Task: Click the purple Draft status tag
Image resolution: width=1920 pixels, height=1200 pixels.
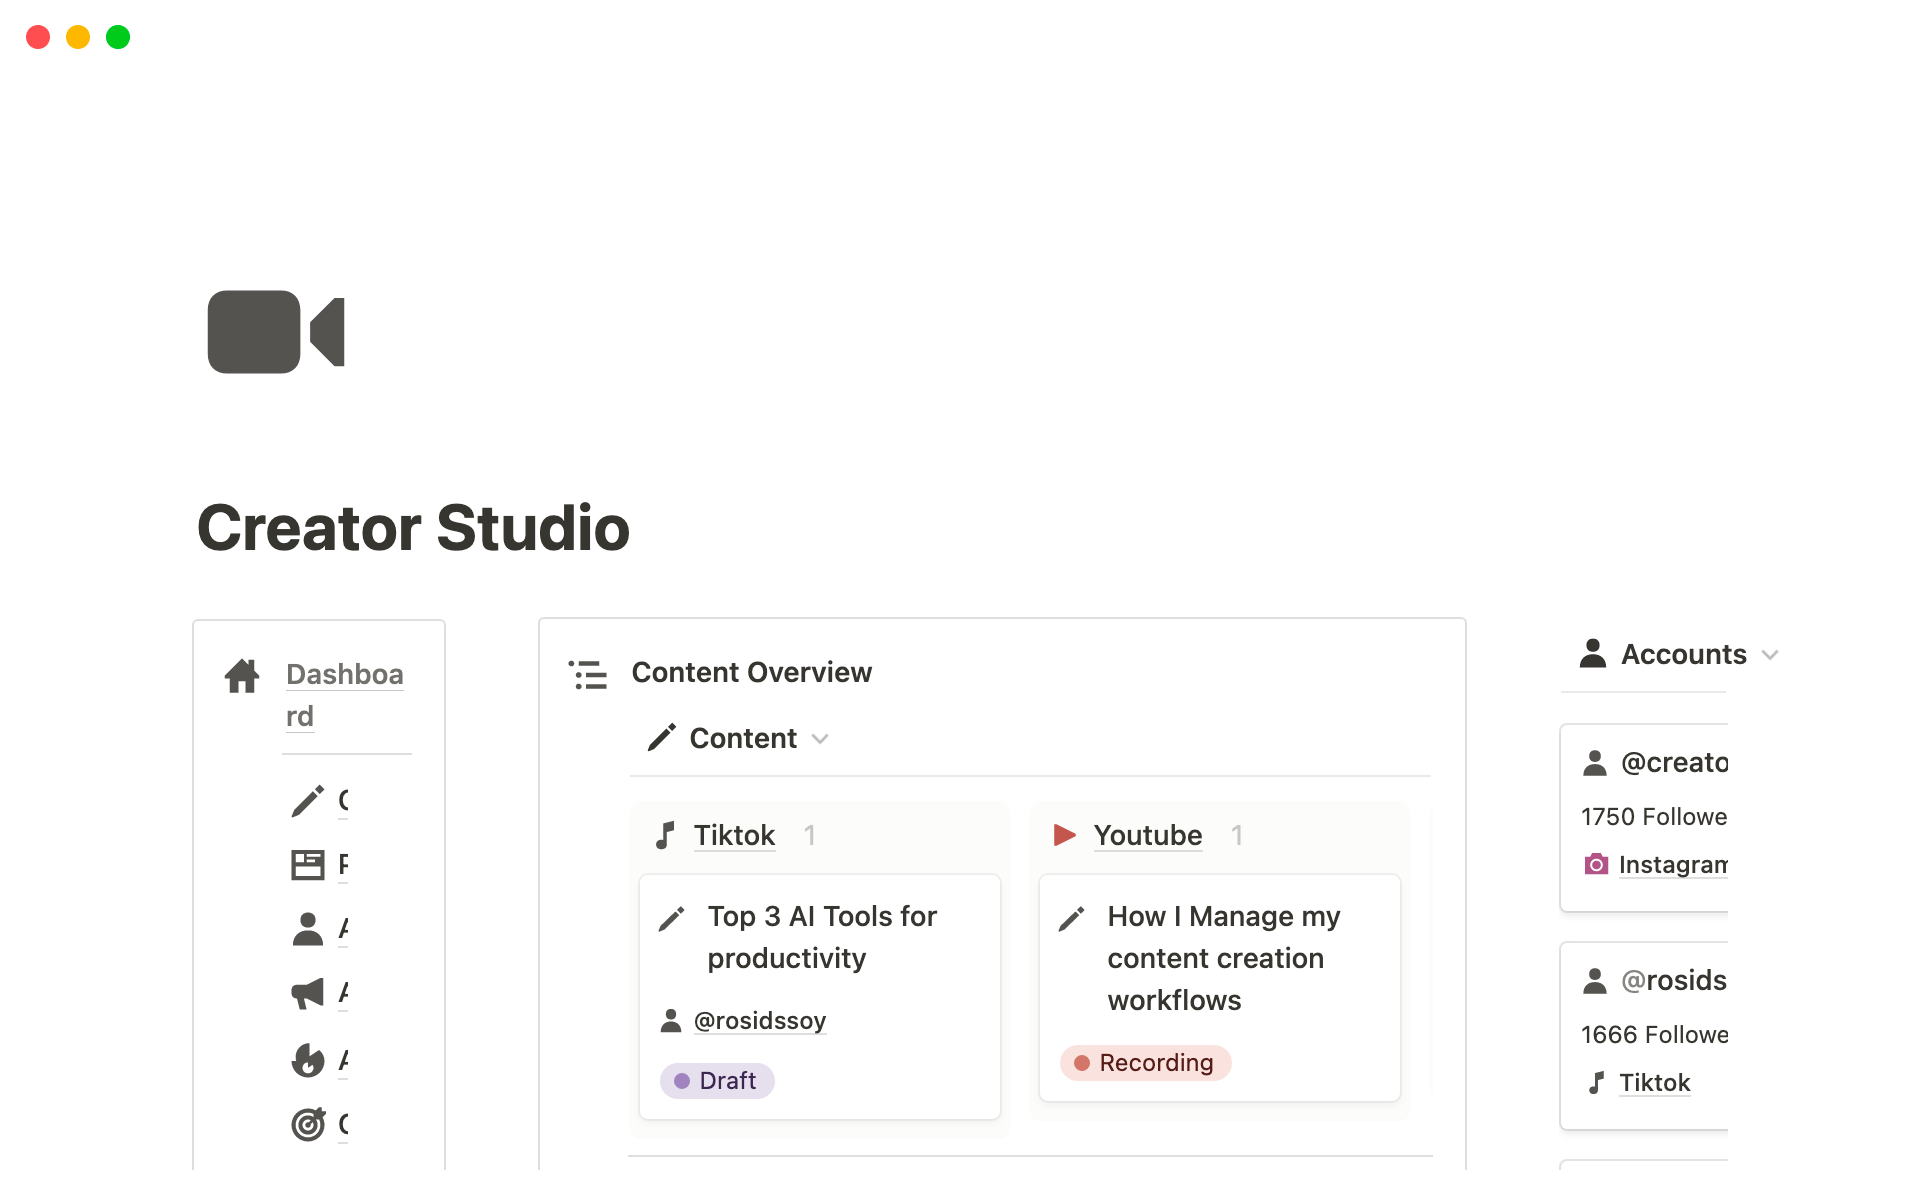Action: coord(717,1081)
